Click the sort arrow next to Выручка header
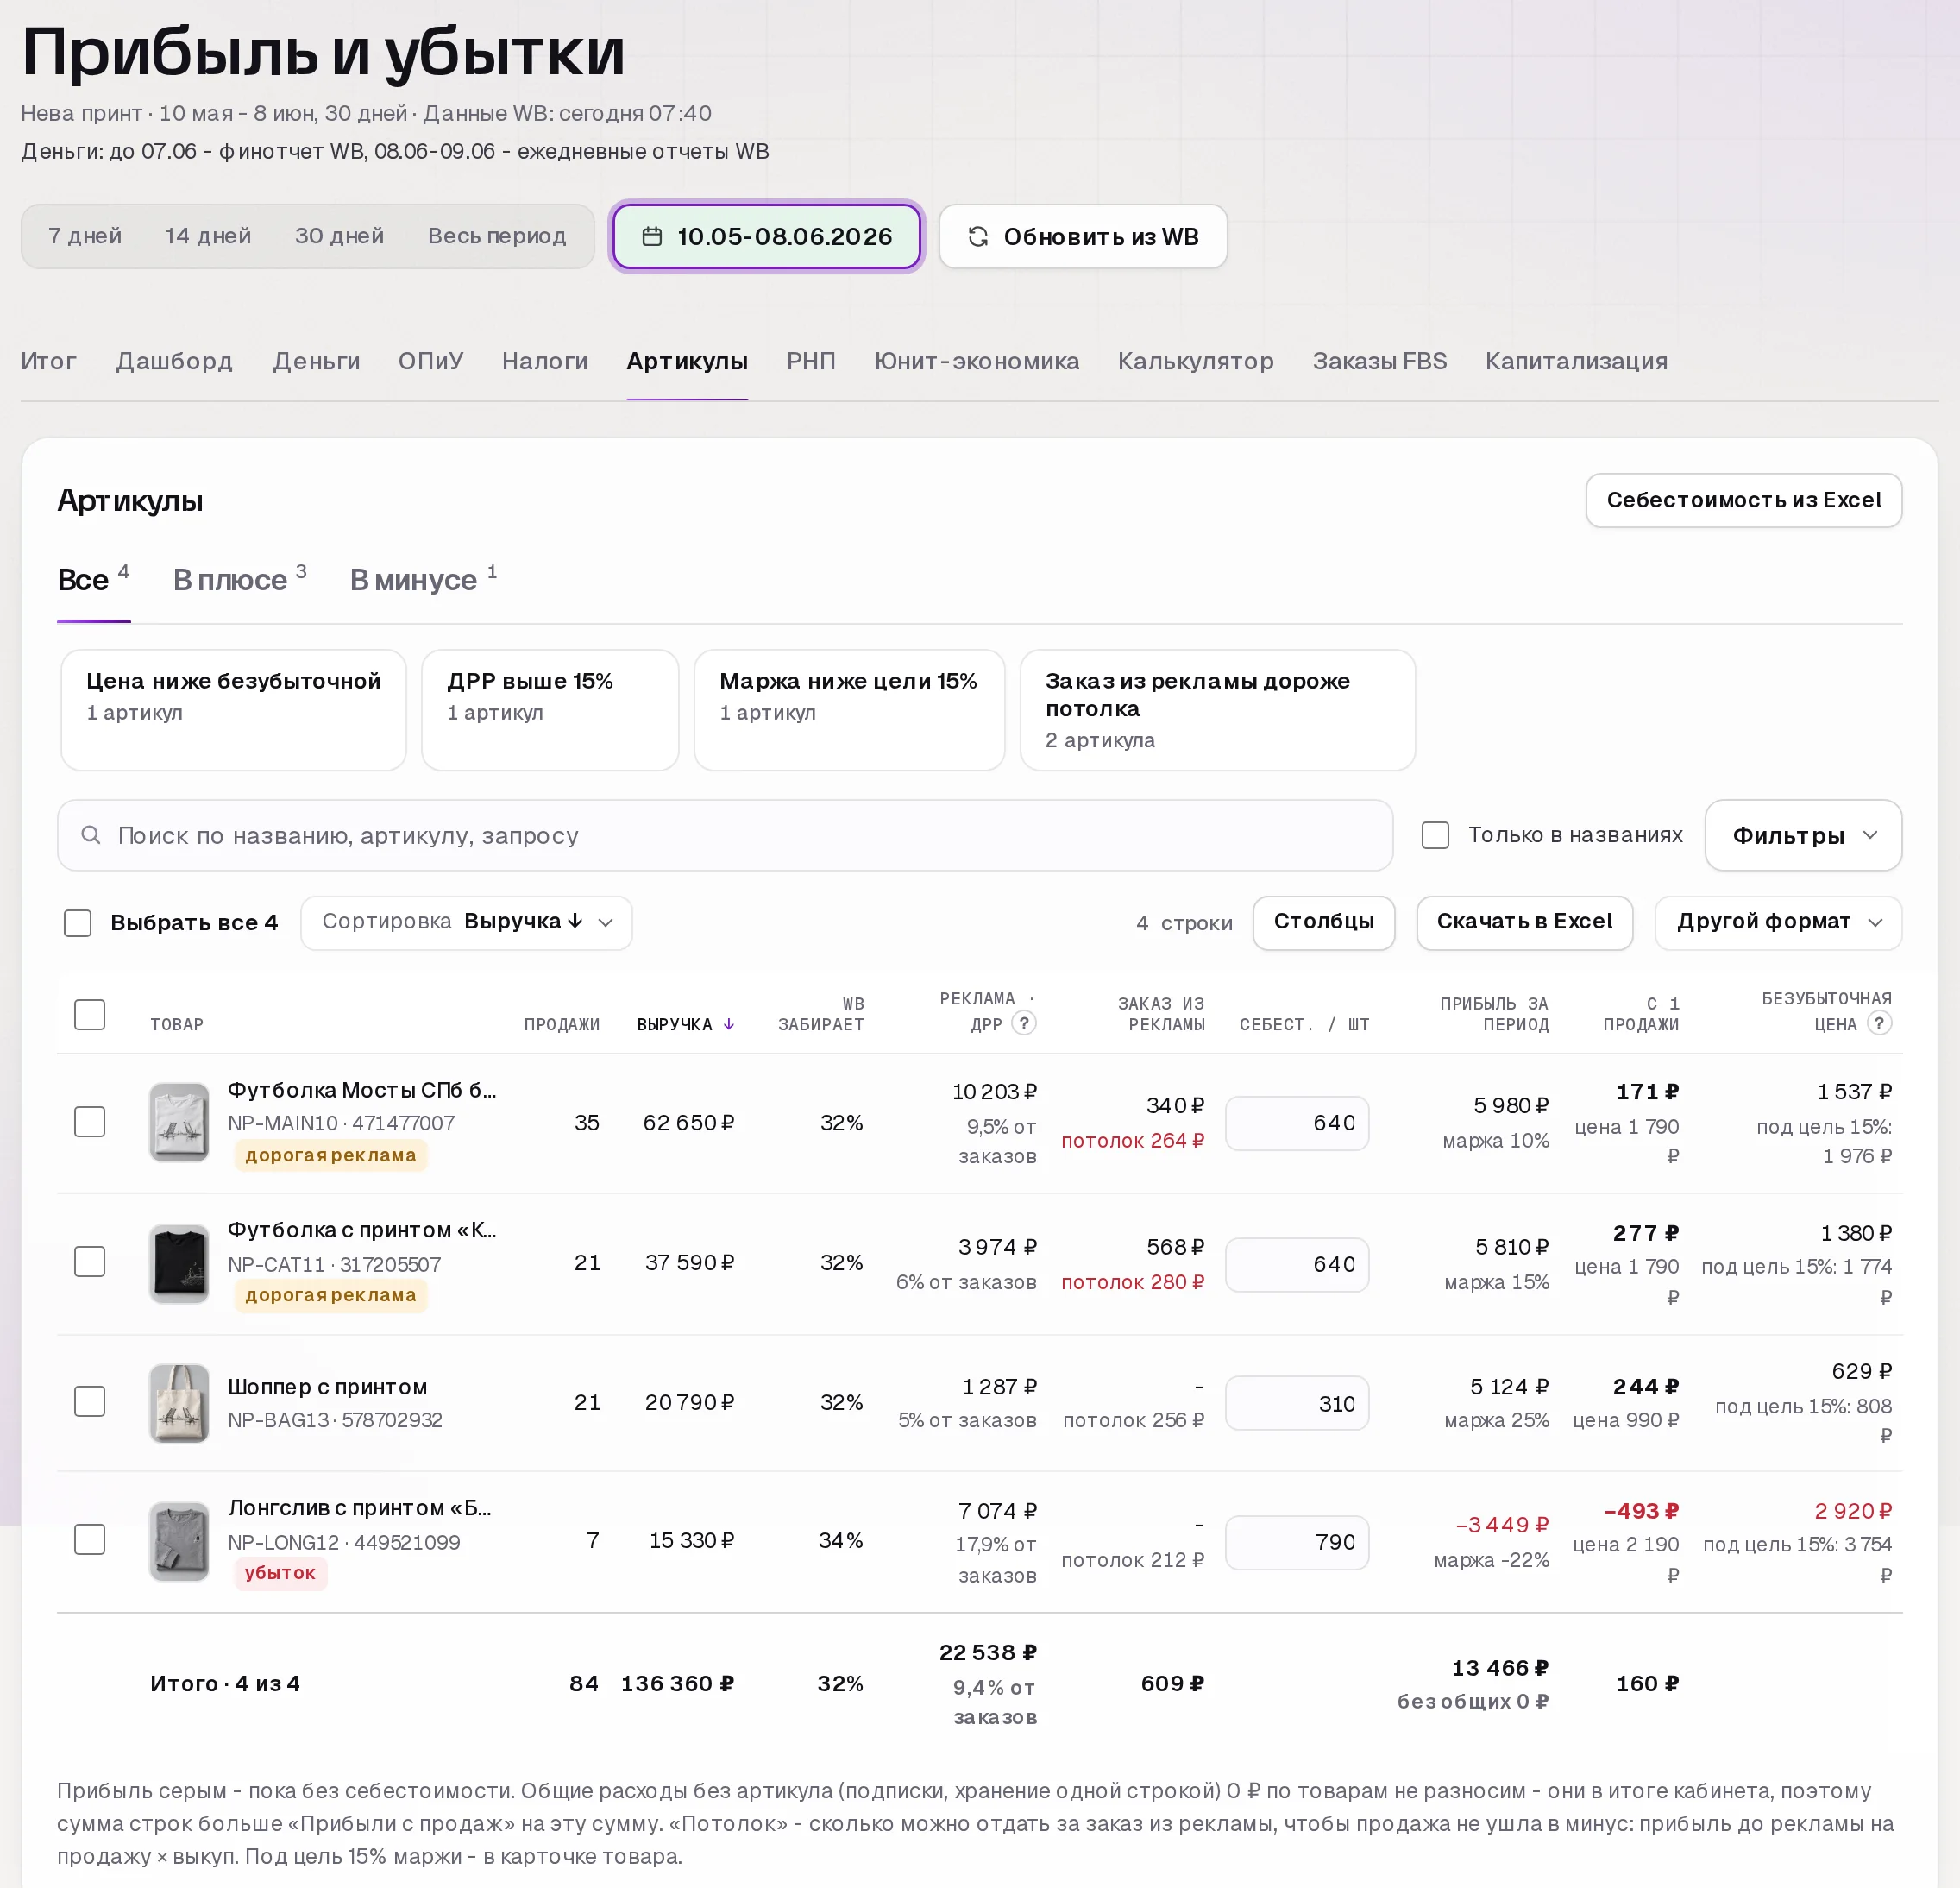Image resolution: width=1960 pixels, height=1888 pixels. (x=729, y=1024)
